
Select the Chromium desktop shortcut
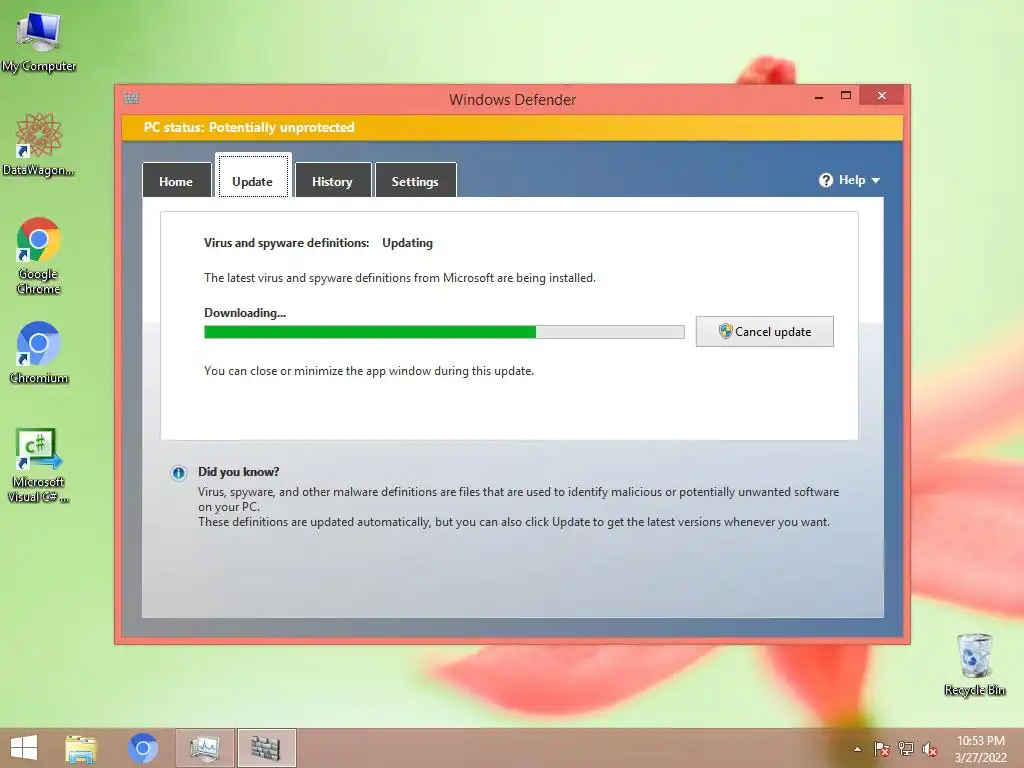click(39, 353)
